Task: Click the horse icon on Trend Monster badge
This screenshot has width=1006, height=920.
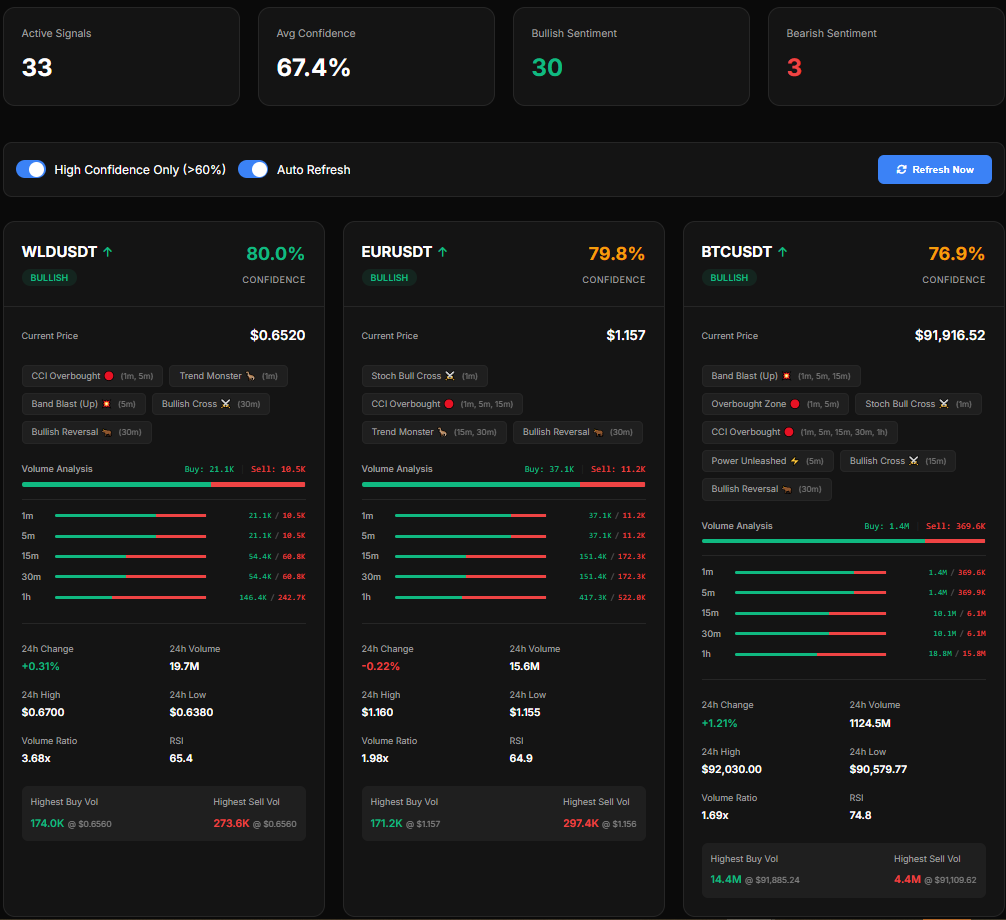Action: (x=250, y=374)
